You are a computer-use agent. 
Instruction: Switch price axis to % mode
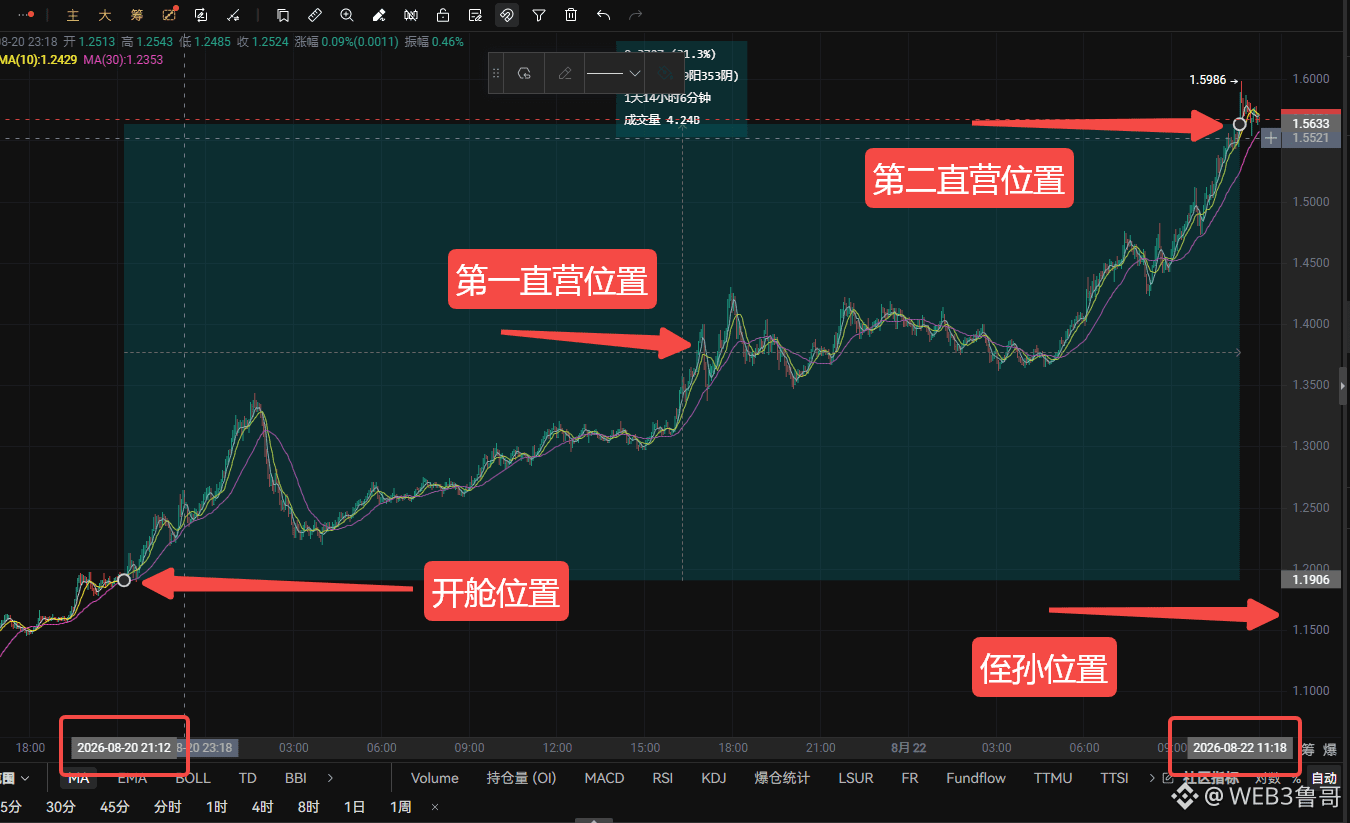(x=1296, y=778)
